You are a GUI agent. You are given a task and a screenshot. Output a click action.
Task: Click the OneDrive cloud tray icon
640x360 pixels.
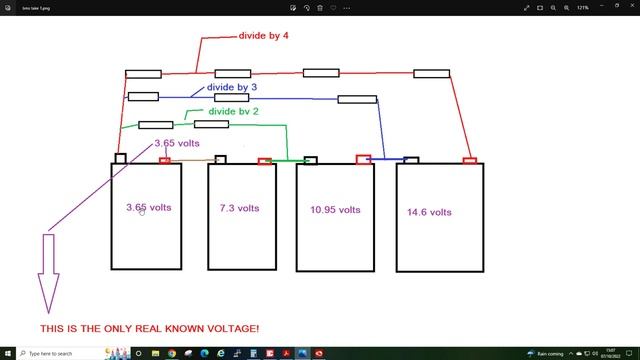(x=579, y=353)
